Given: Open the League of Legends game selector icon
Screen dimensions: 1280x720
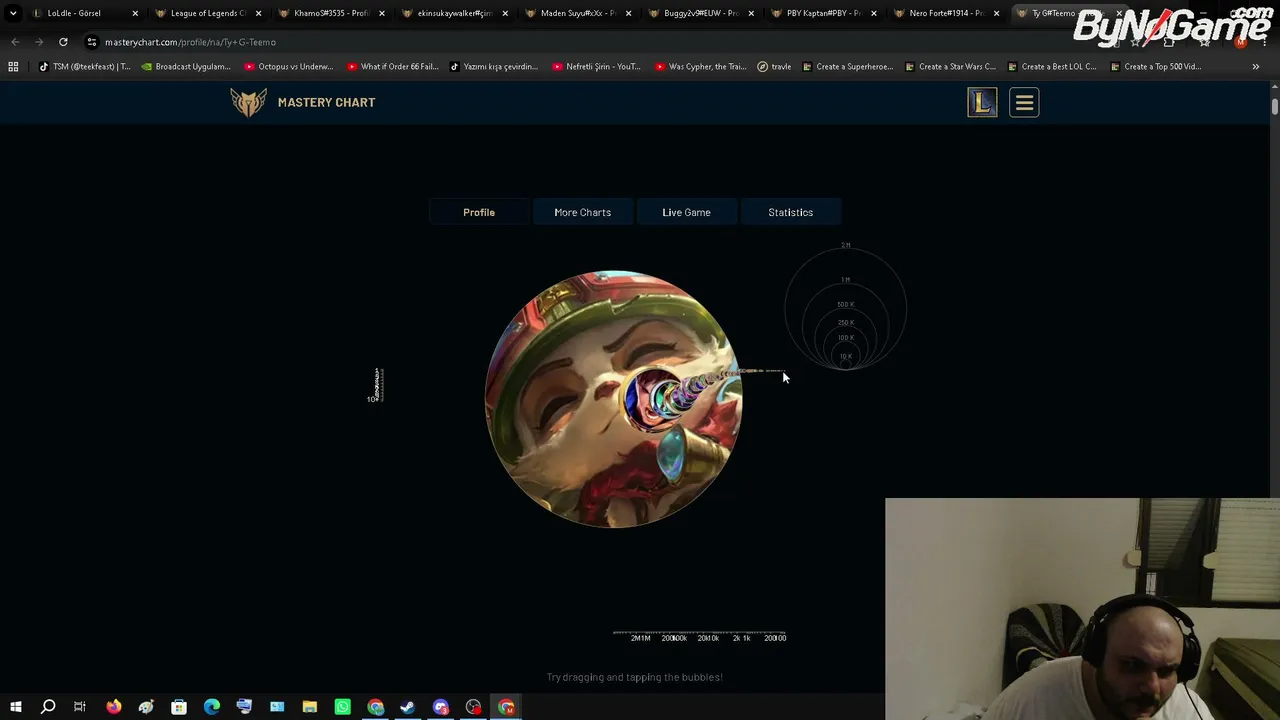Looking at the screenshot, I should [x=982, y=102].
